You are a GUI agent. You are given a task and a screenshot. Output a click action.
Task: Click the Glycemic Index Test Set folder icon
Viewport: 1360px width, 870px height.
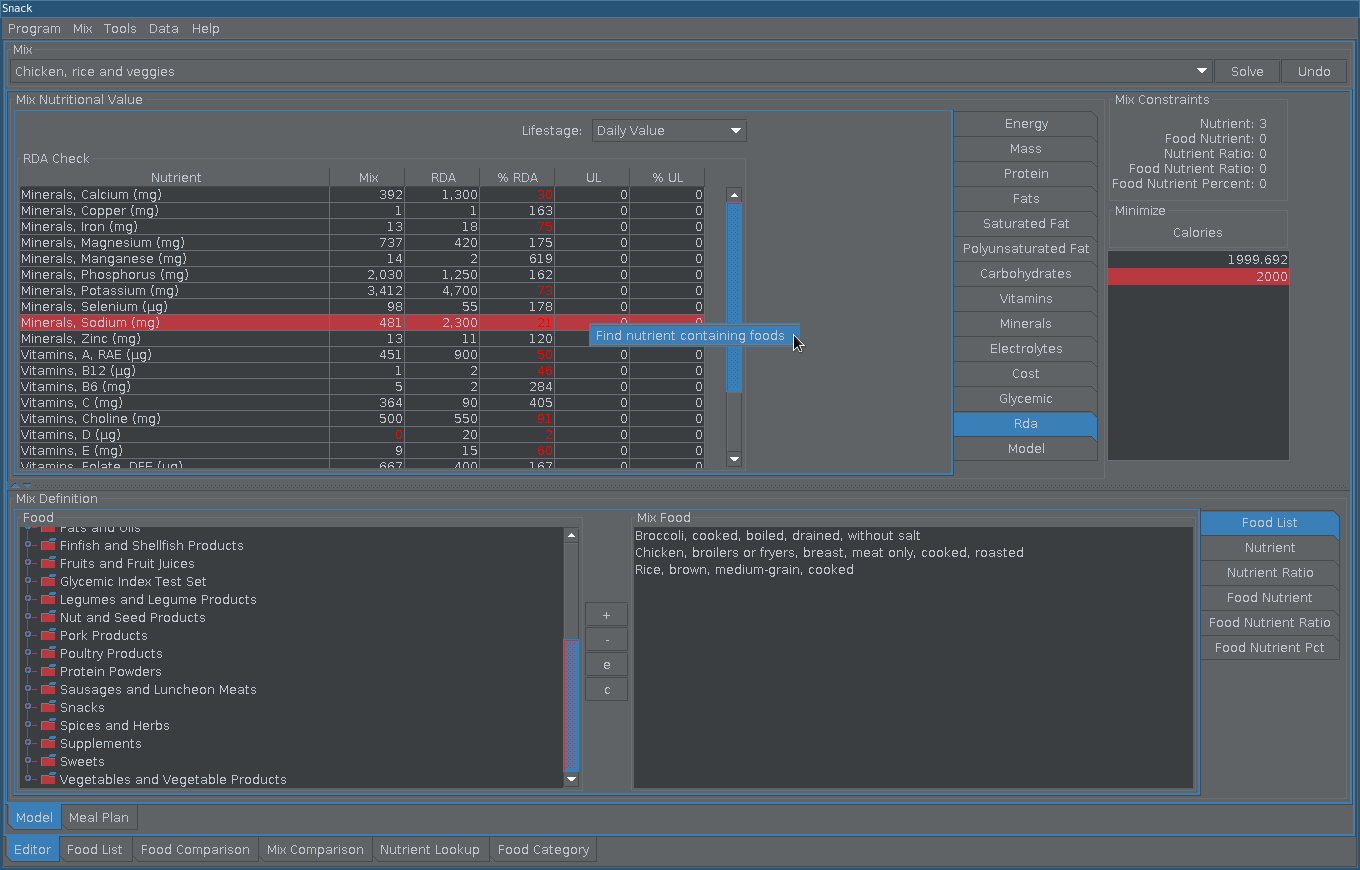pyautogui.click(x=47, y=581)
